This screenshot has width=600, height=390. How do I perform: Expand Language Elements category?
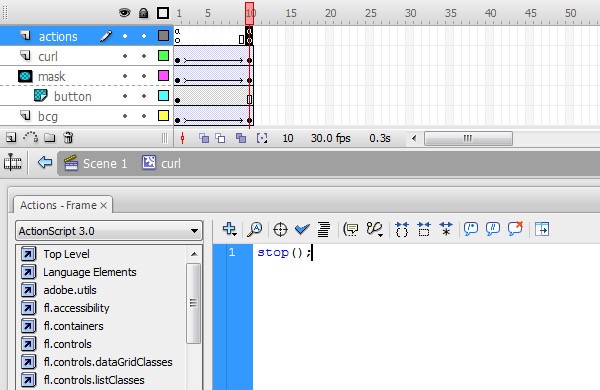[x=28, y=272]
